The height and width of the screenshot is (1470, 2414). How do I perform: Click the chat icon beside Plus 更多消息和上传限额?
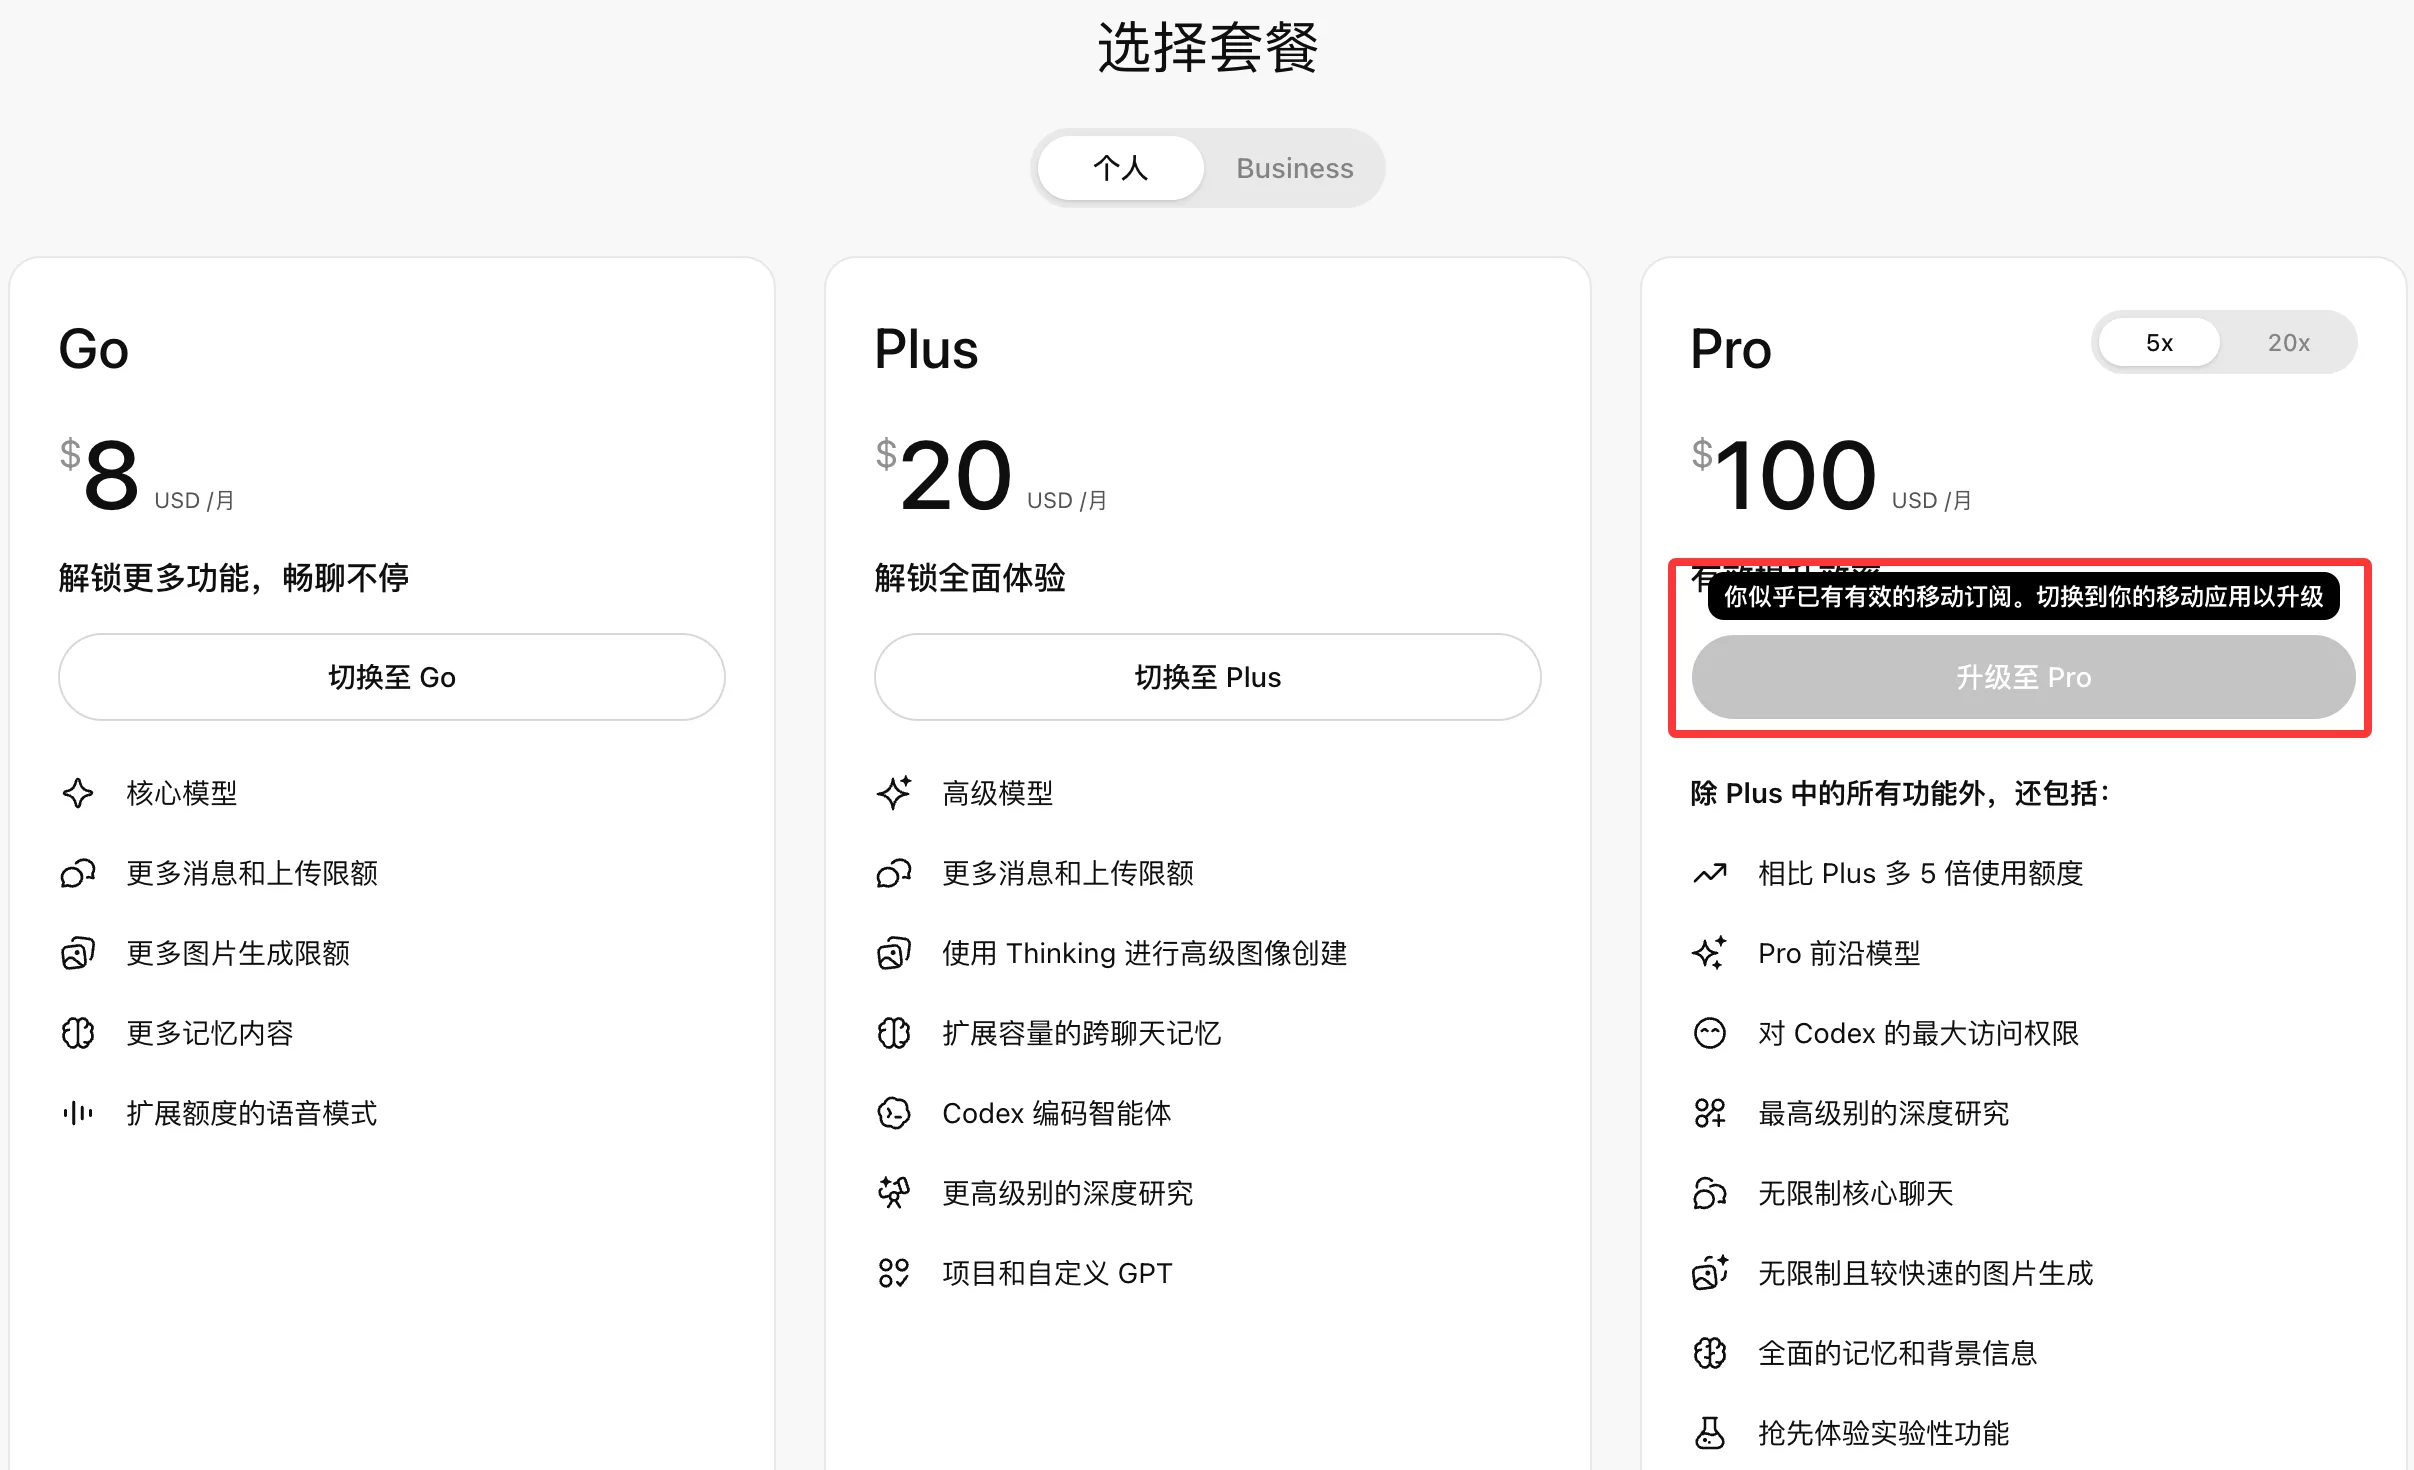coord(894,873)
